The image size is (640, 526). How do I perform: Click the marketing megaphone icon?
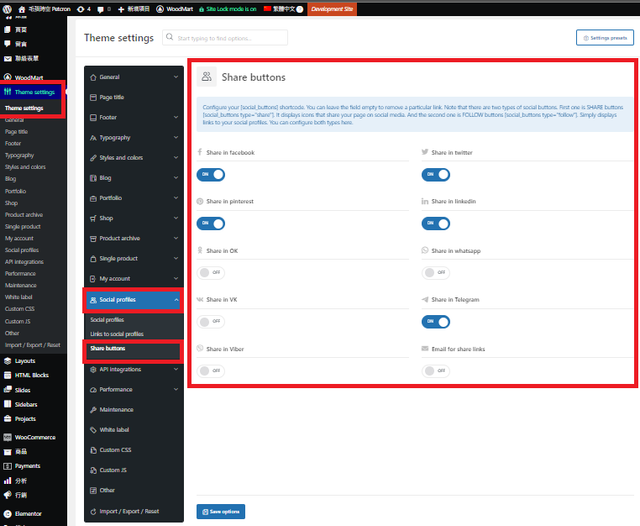[x=7, y=495]
